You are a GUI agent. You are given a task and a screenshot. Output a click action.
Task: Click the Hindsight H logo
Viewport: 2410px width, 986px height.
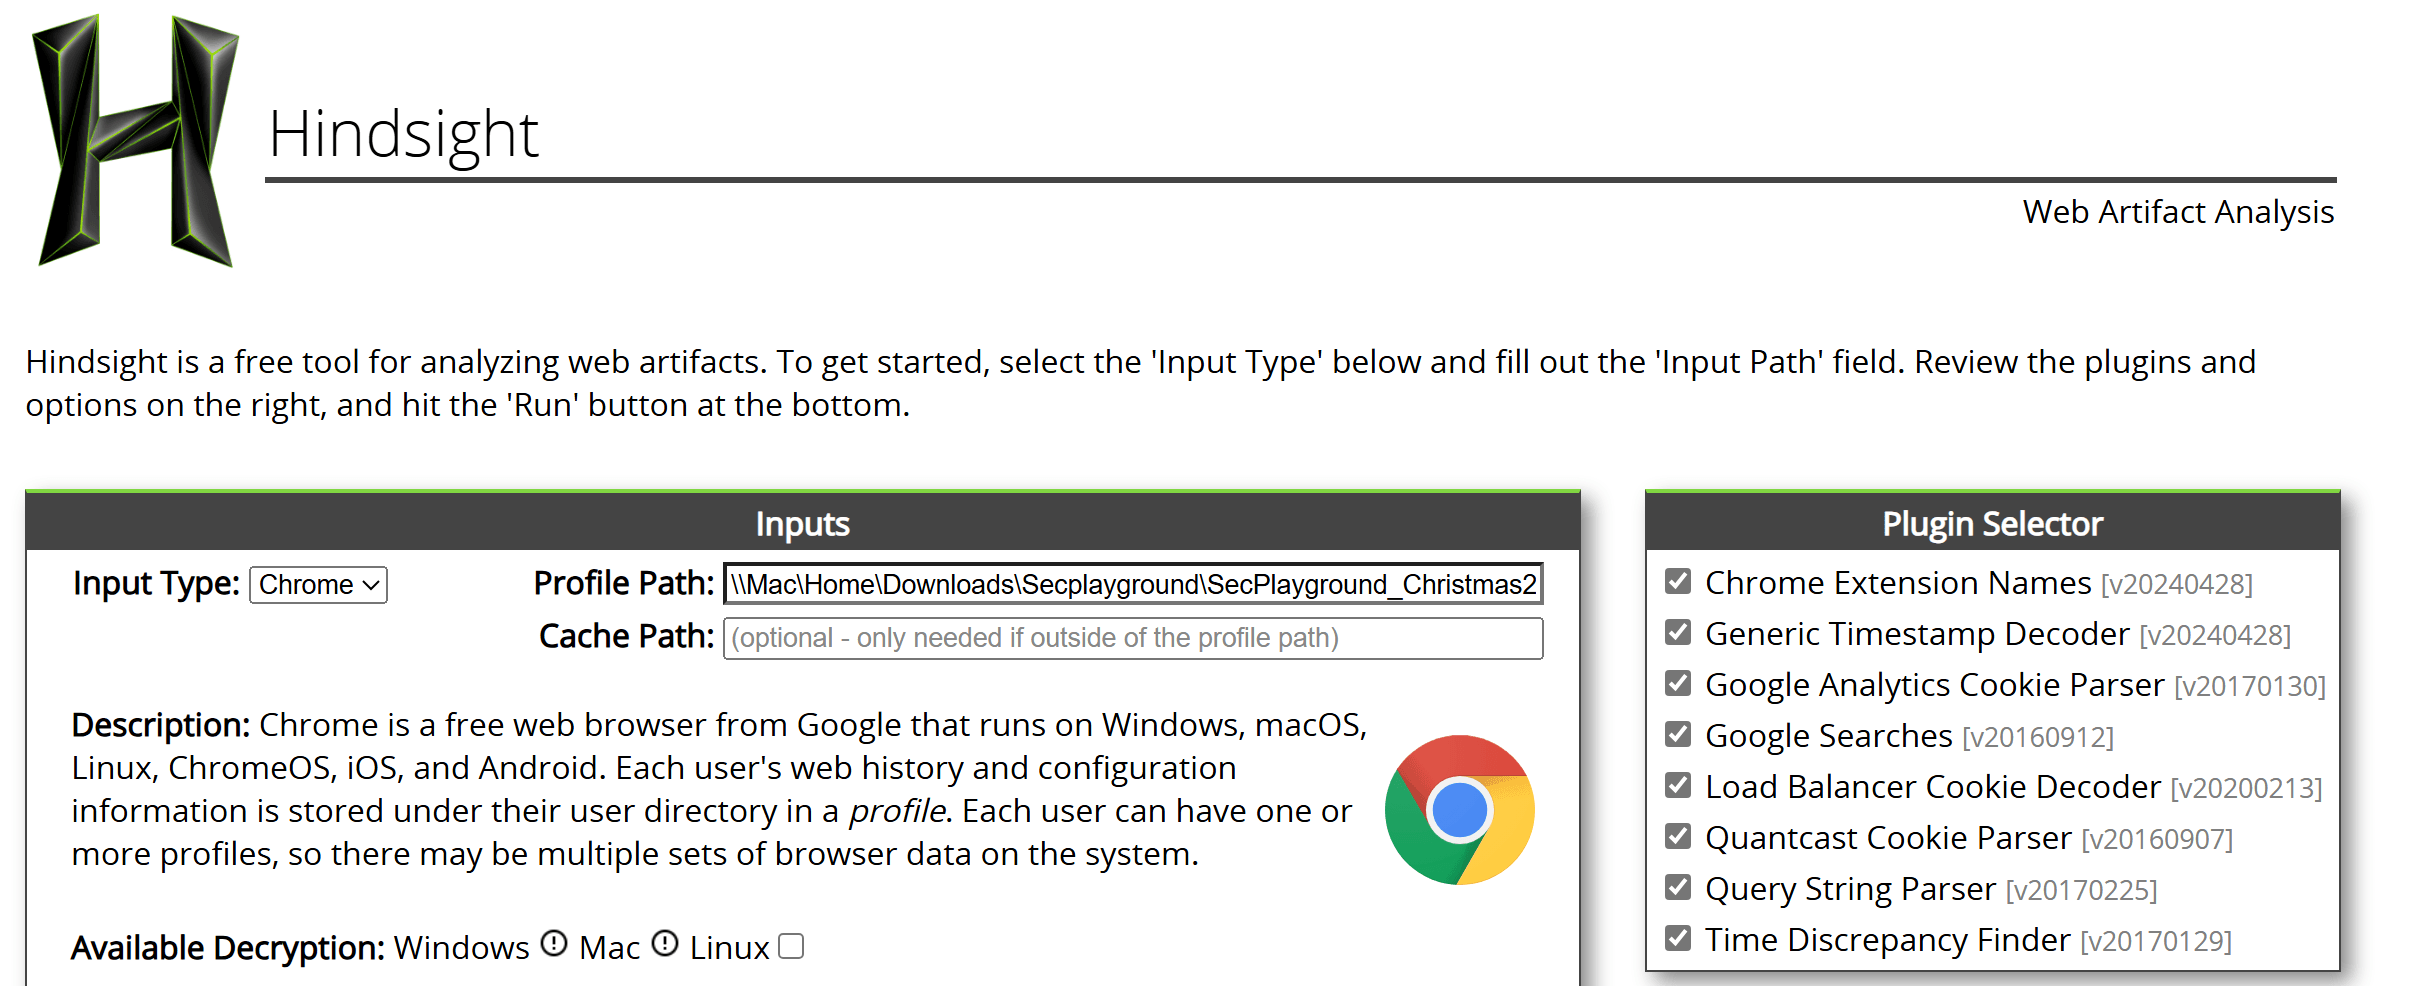(135, 140)
